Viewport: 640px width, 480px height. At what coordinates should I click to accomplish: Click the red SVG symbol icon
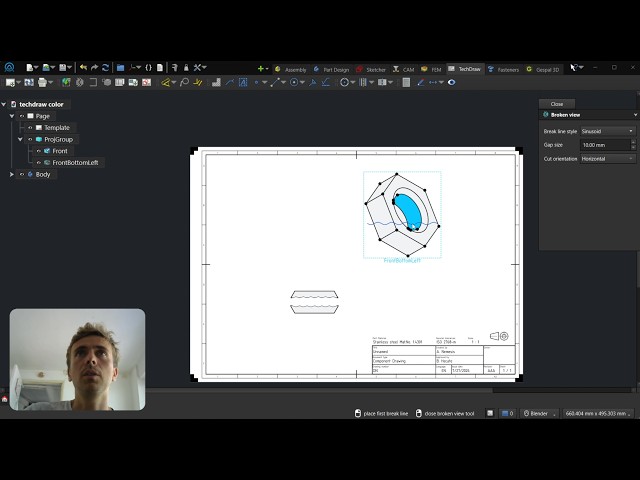tap(147, 82)
